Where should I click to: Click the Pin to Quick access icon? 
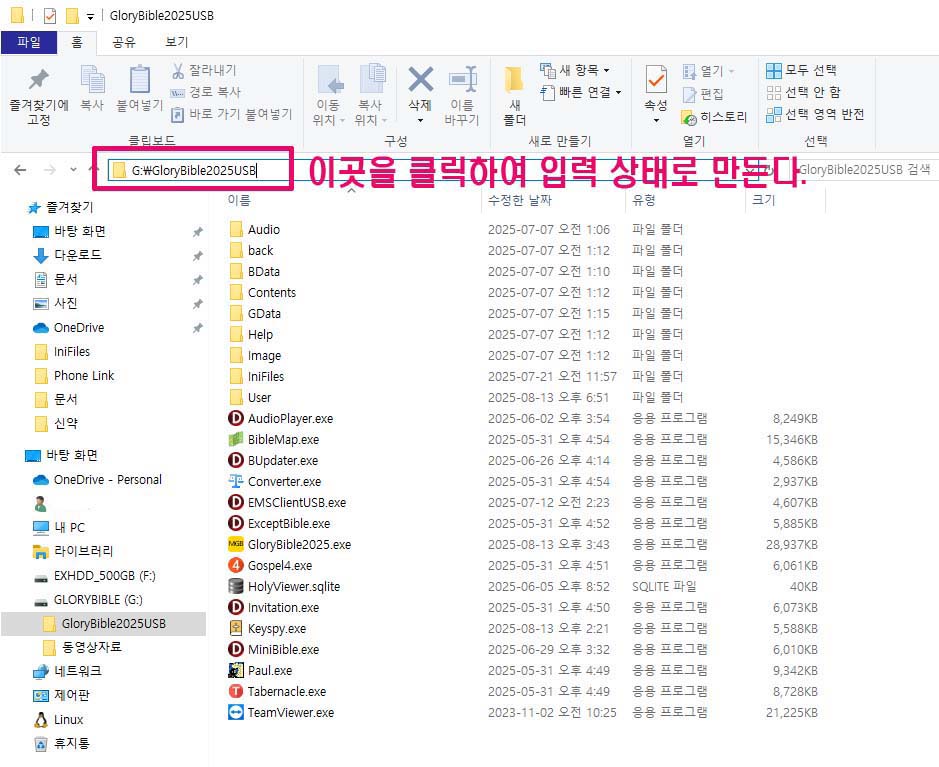39,80
